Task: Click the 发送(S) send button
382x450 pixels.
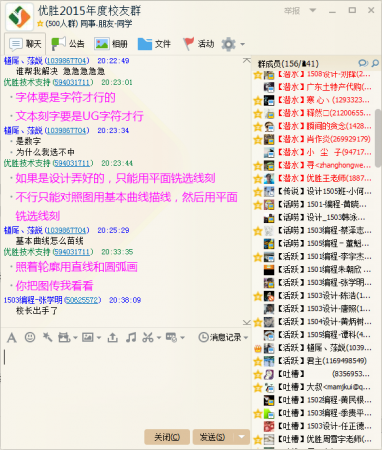Action: (x=212, y=437)
